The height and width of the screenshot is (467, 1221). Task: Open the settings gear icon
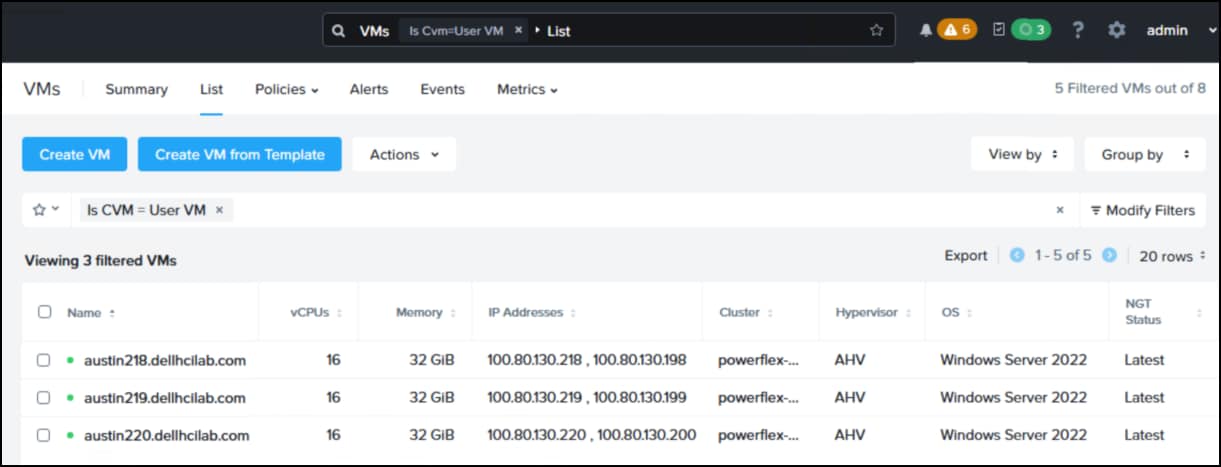(x=1117, y=30)
